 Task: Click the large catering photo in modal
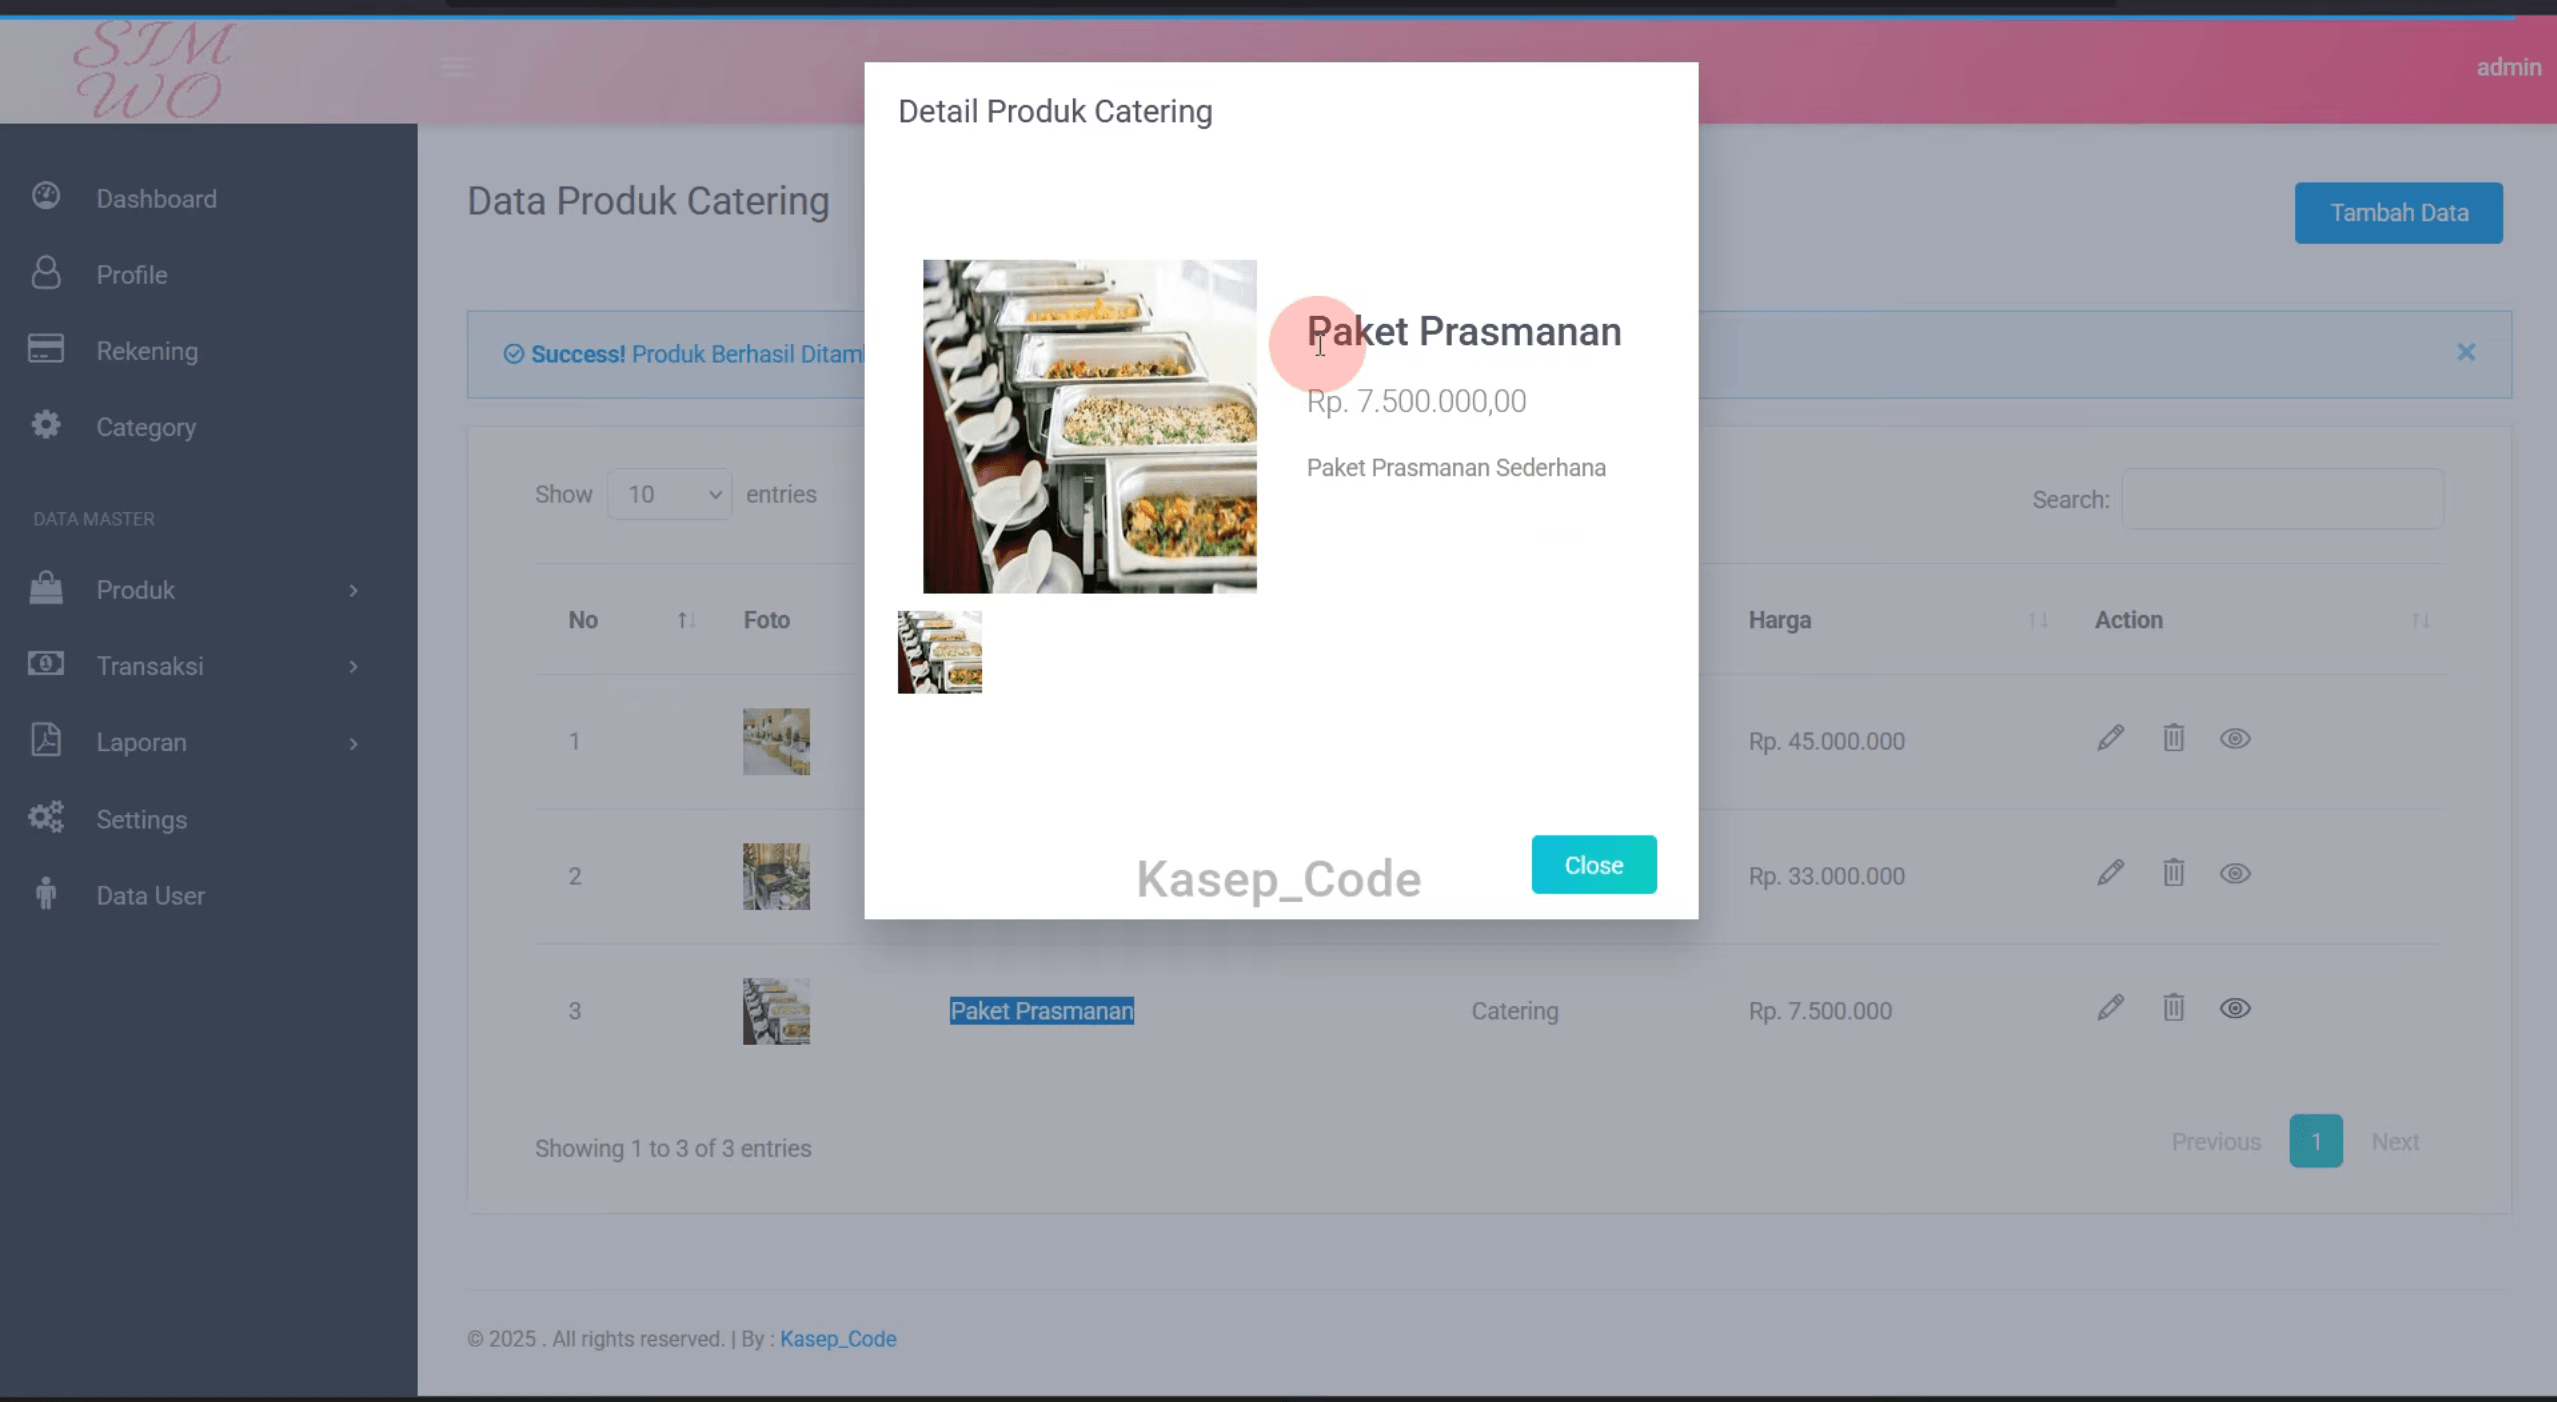coord(1089,426)
